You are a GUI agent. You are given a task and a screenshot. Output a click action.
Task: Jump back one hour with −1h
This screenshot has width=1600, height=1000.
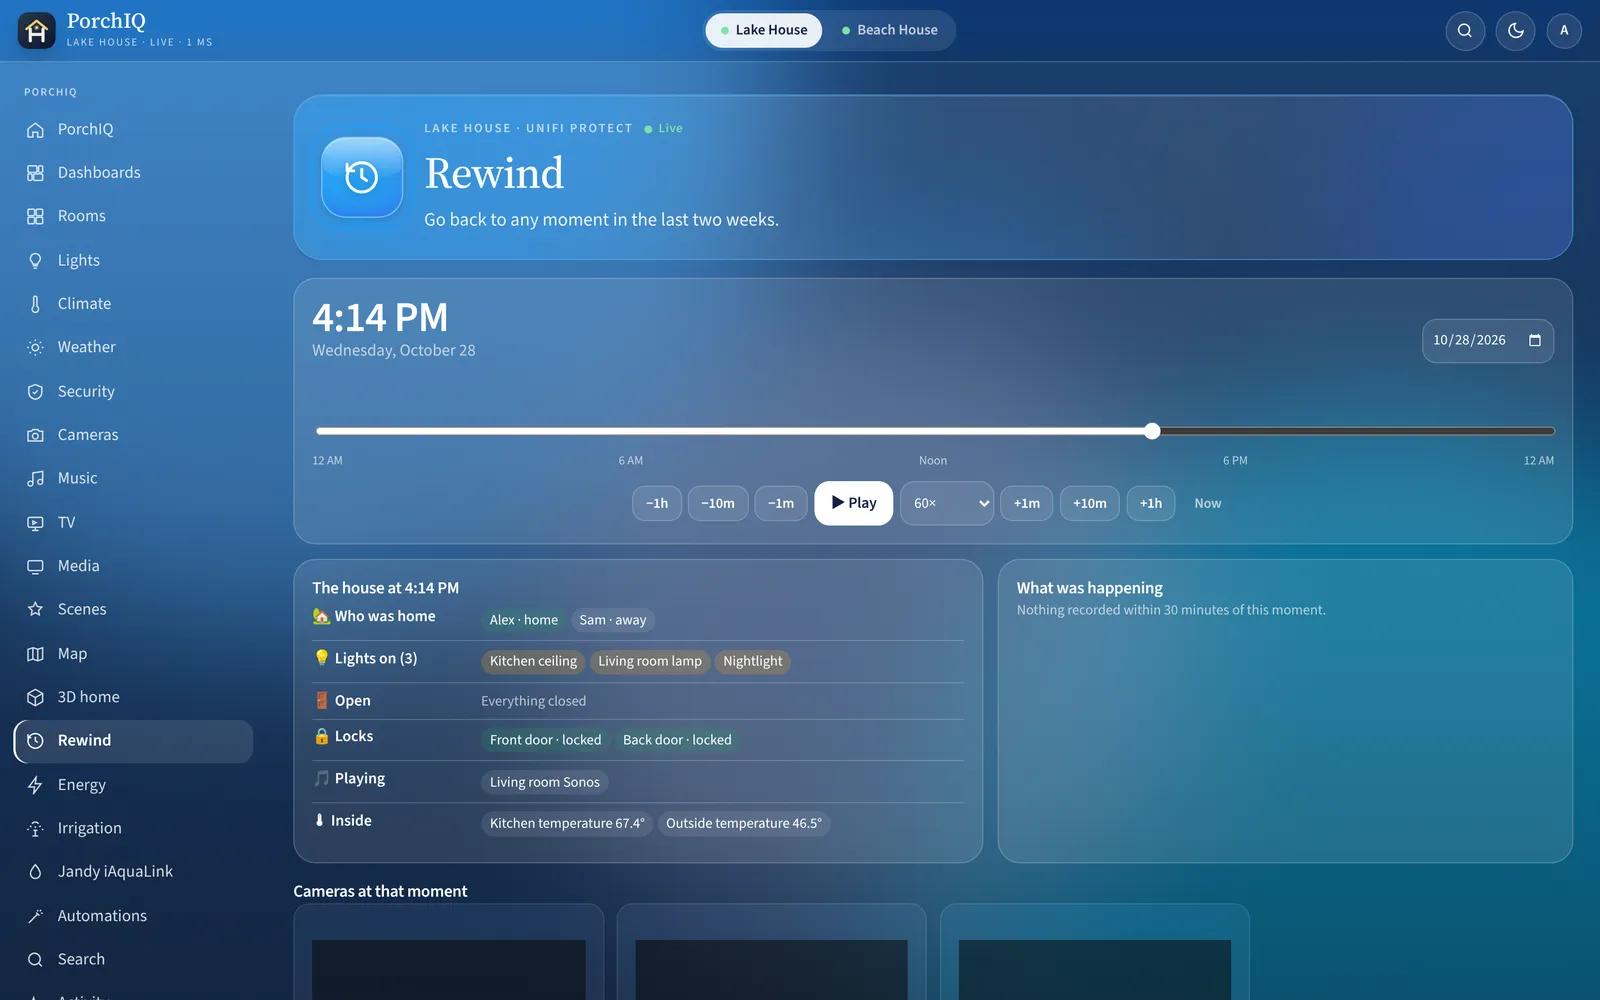click(x=657, y=503)
